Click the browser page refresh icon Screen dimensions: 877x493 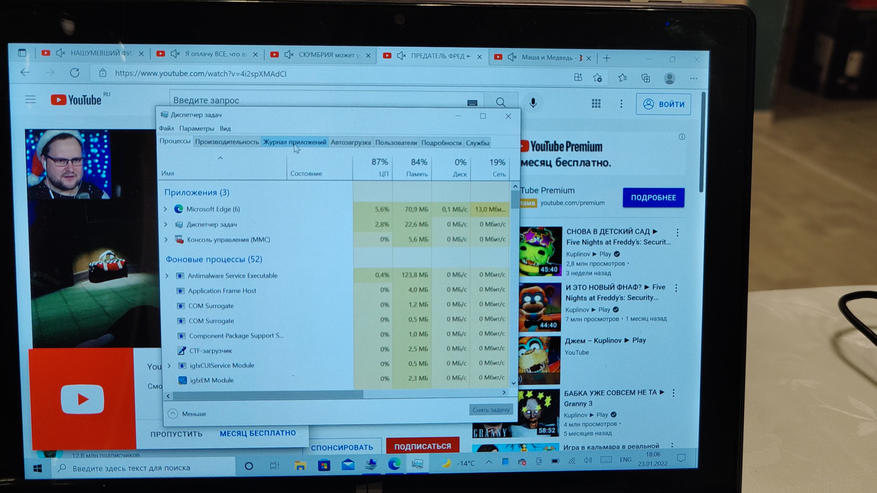75,73
